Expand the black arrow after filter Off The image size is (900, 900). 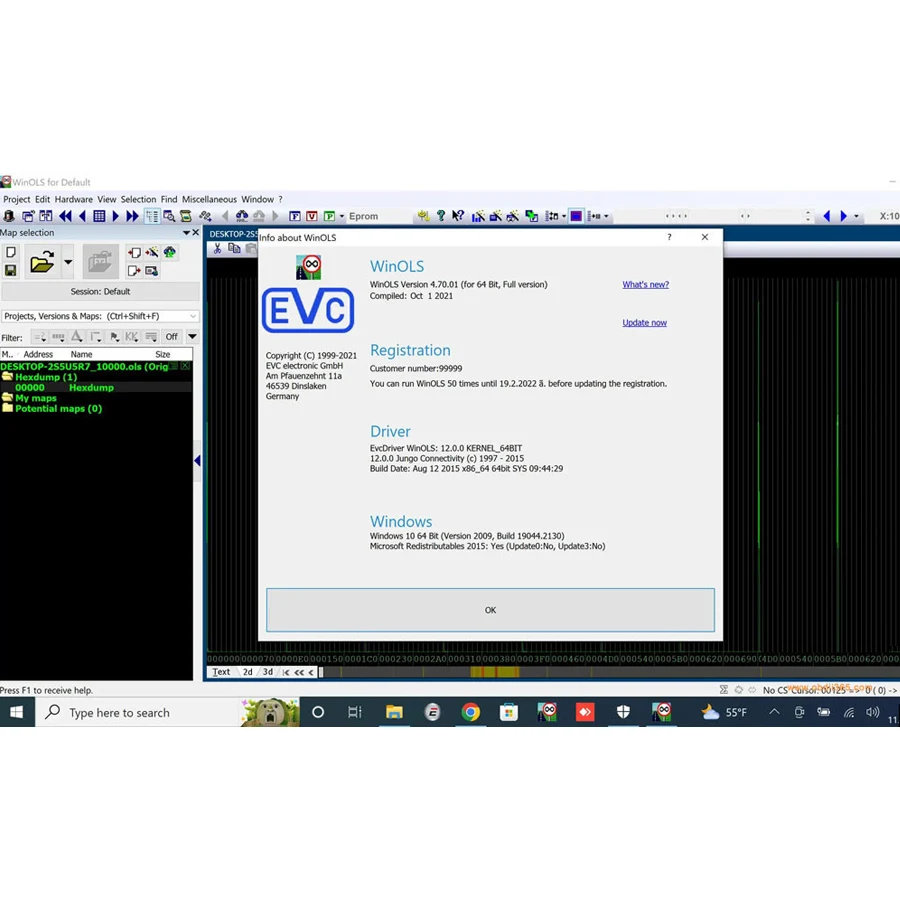192,337
